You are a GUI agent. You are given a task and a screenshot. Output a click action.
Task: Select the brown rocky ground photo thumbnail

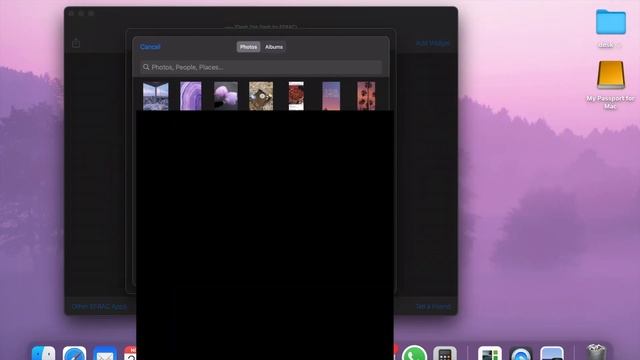261,96
